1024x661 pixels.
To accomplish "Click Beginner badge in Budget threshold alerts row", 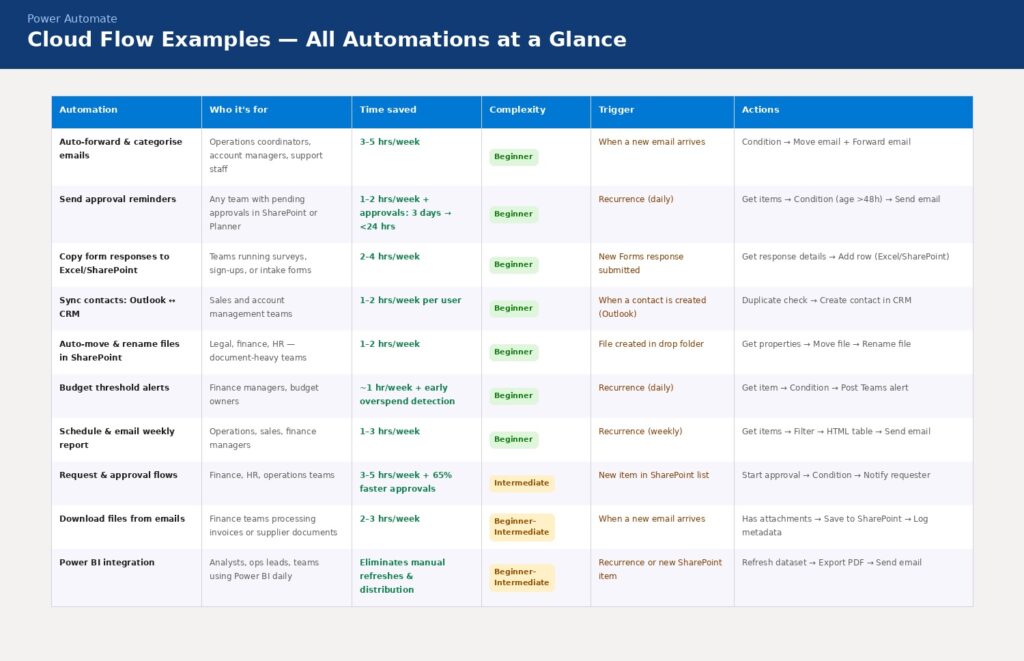I will (x=513, y=396).
